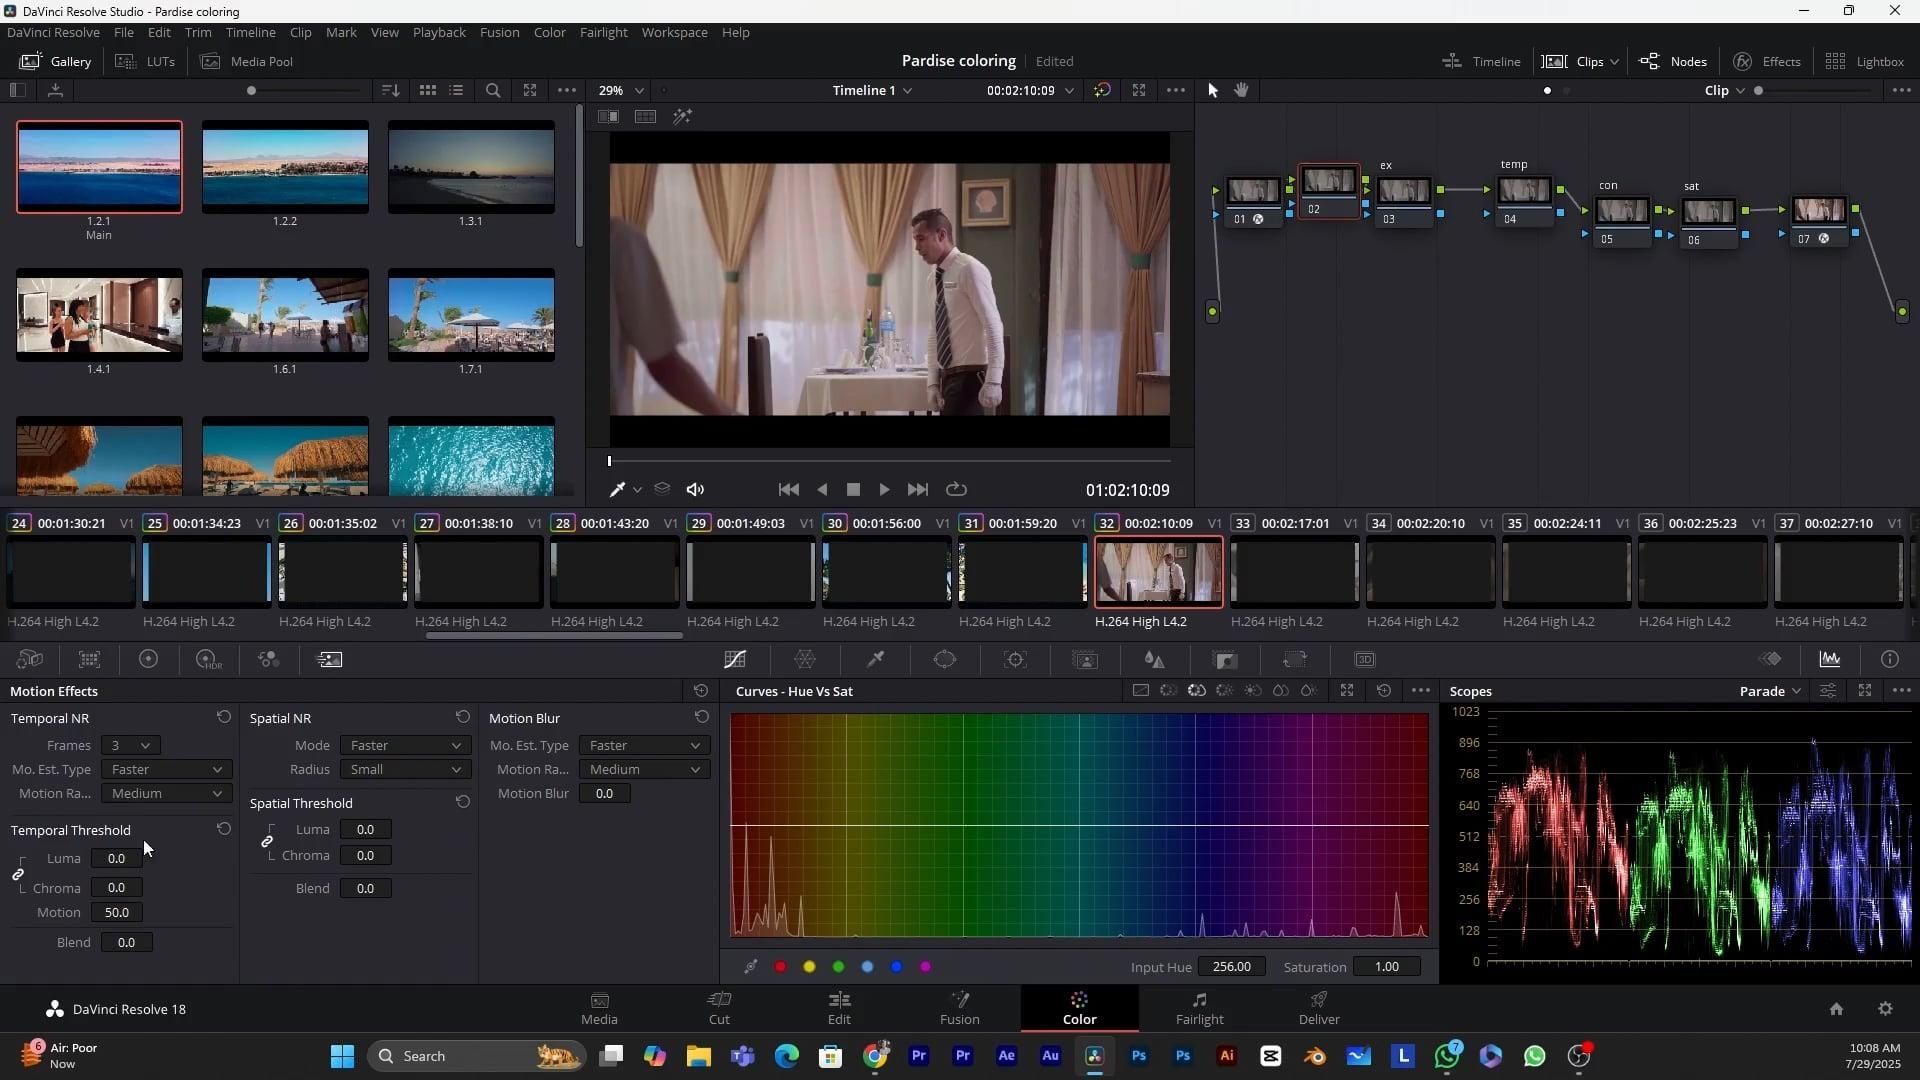This screenshot has height=1080, width=1920.
Task: Show the Scopes panel icon
Action: click(x=1830, y=660)
